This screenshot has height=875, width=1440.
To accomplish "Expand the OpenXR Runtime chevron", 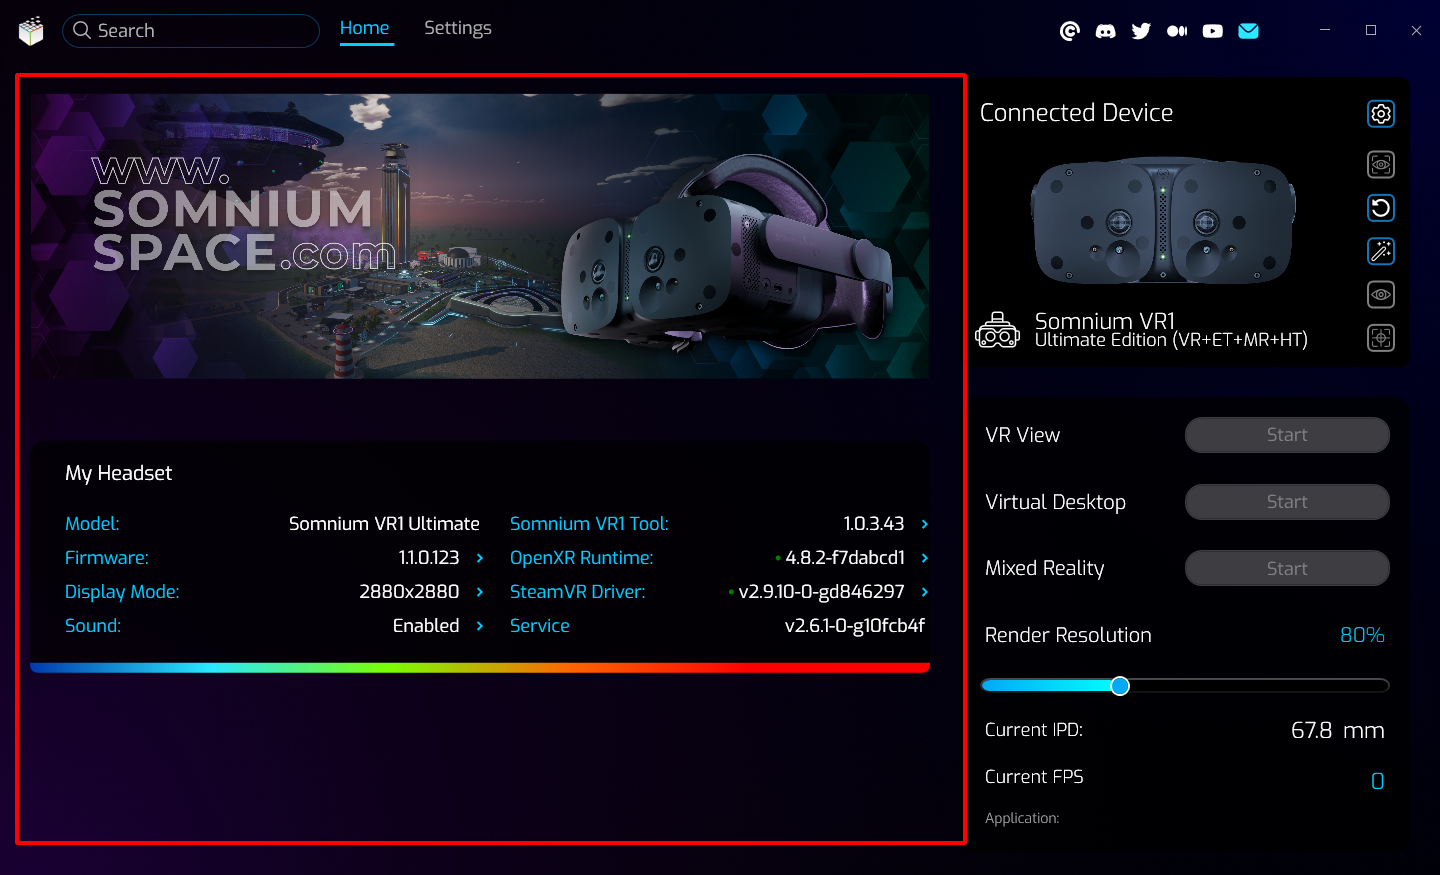I will coord(924,558).
